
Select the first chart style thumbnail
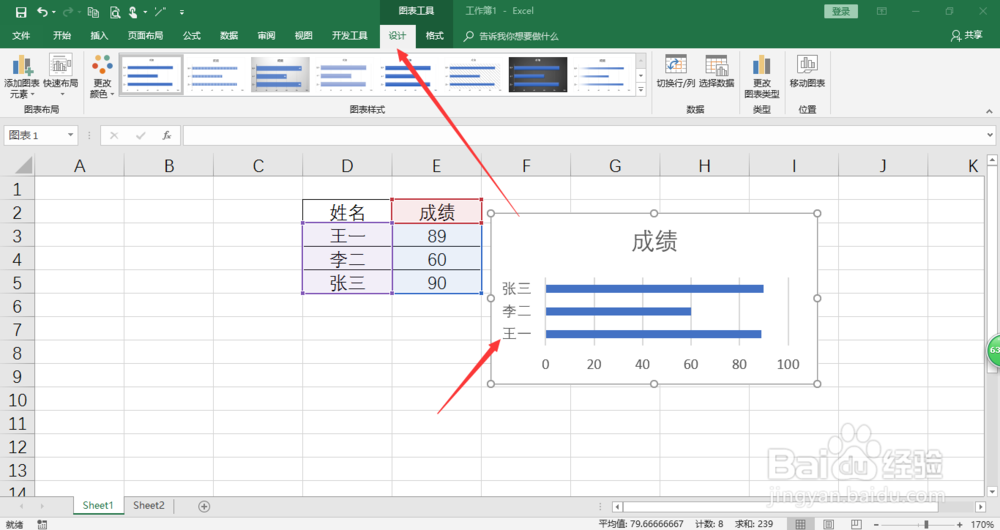[x=151, y=75]
